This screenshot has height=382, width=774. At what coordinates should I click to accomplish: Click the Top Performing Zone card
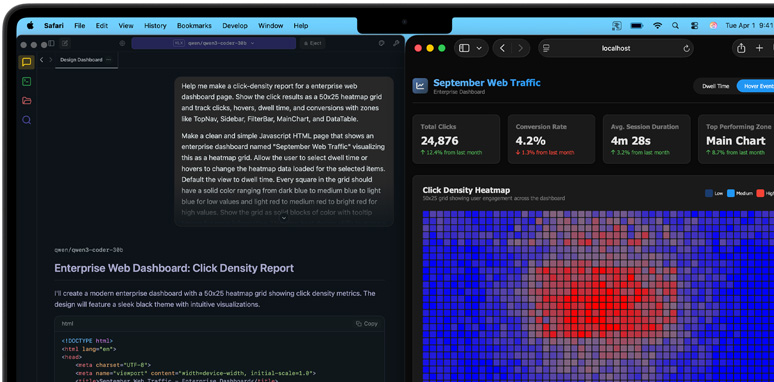736,139
